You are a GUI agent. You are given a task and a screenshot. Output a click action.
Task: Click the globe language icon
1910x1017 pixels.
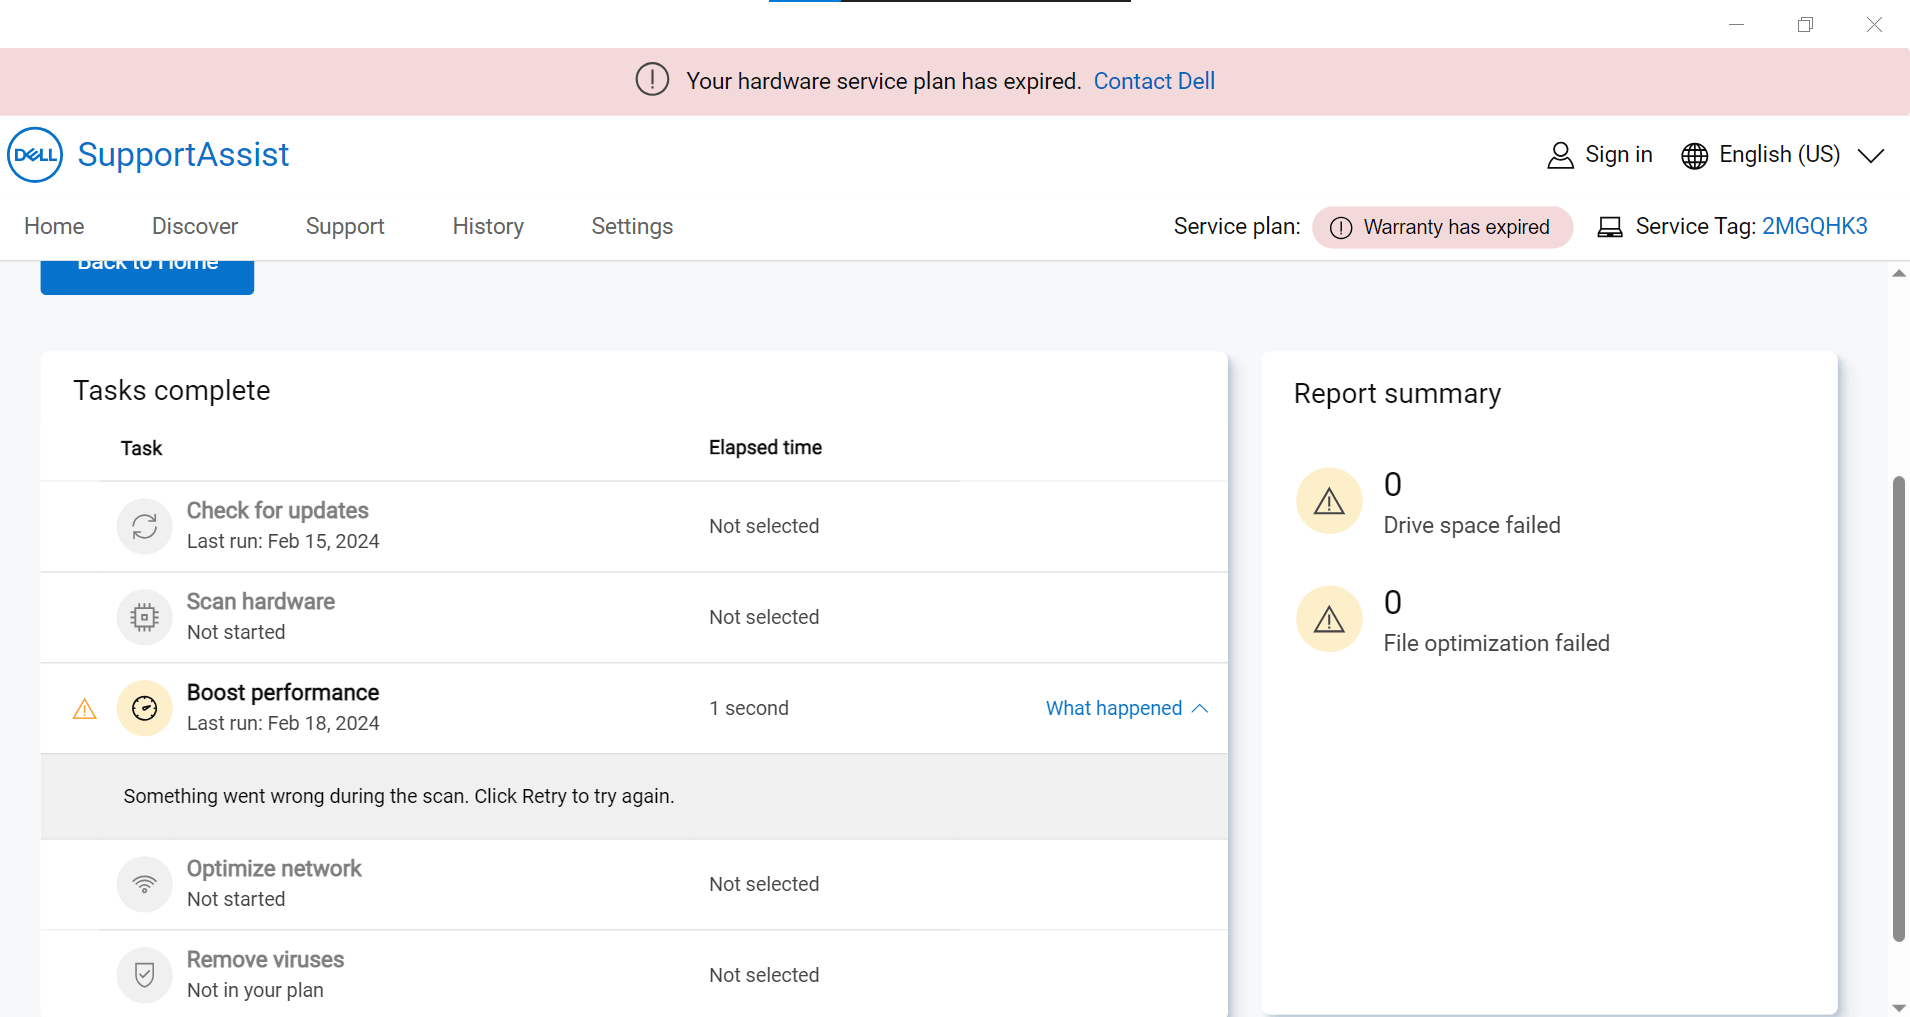point(1694,156)
